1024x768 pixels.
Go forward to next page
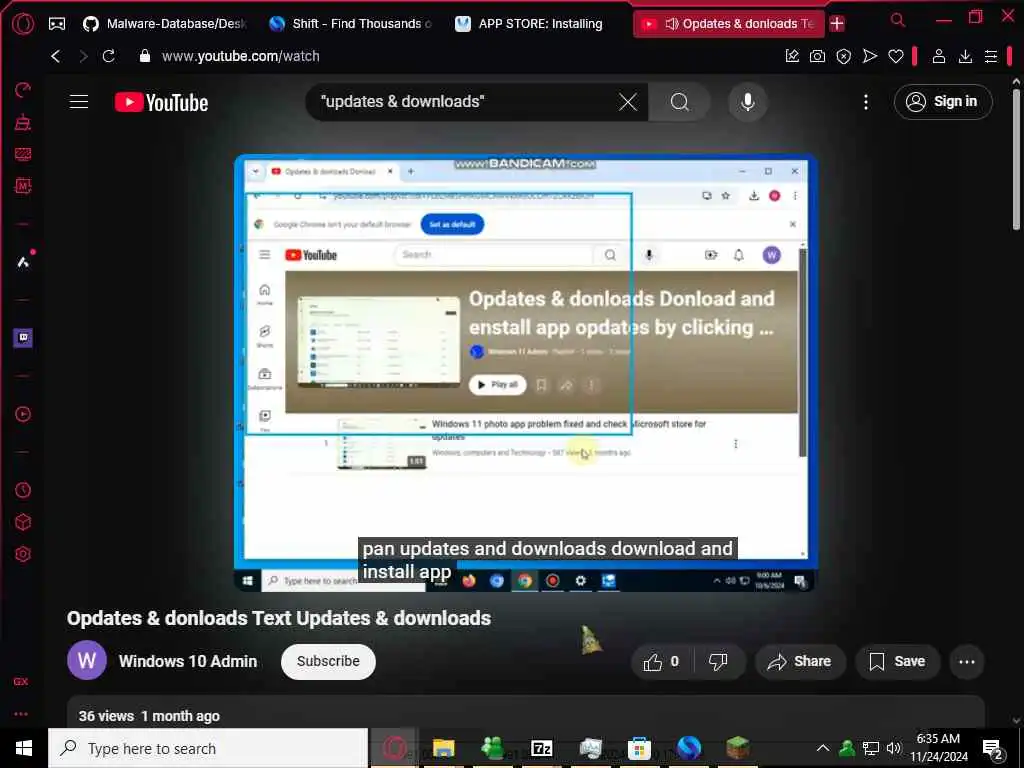[83, 56]
